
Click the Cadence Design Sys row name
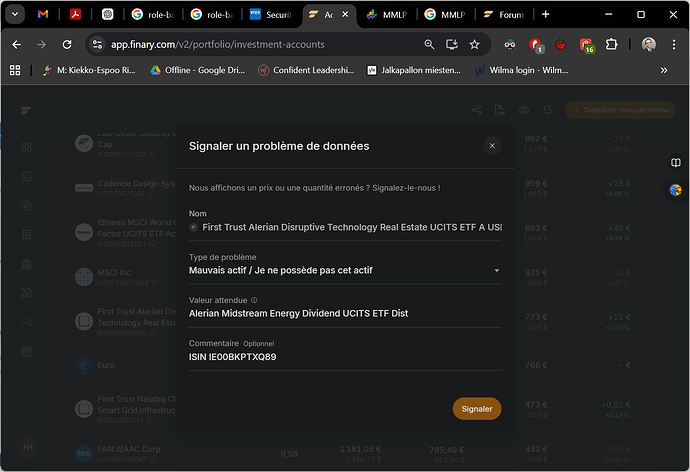136,183
